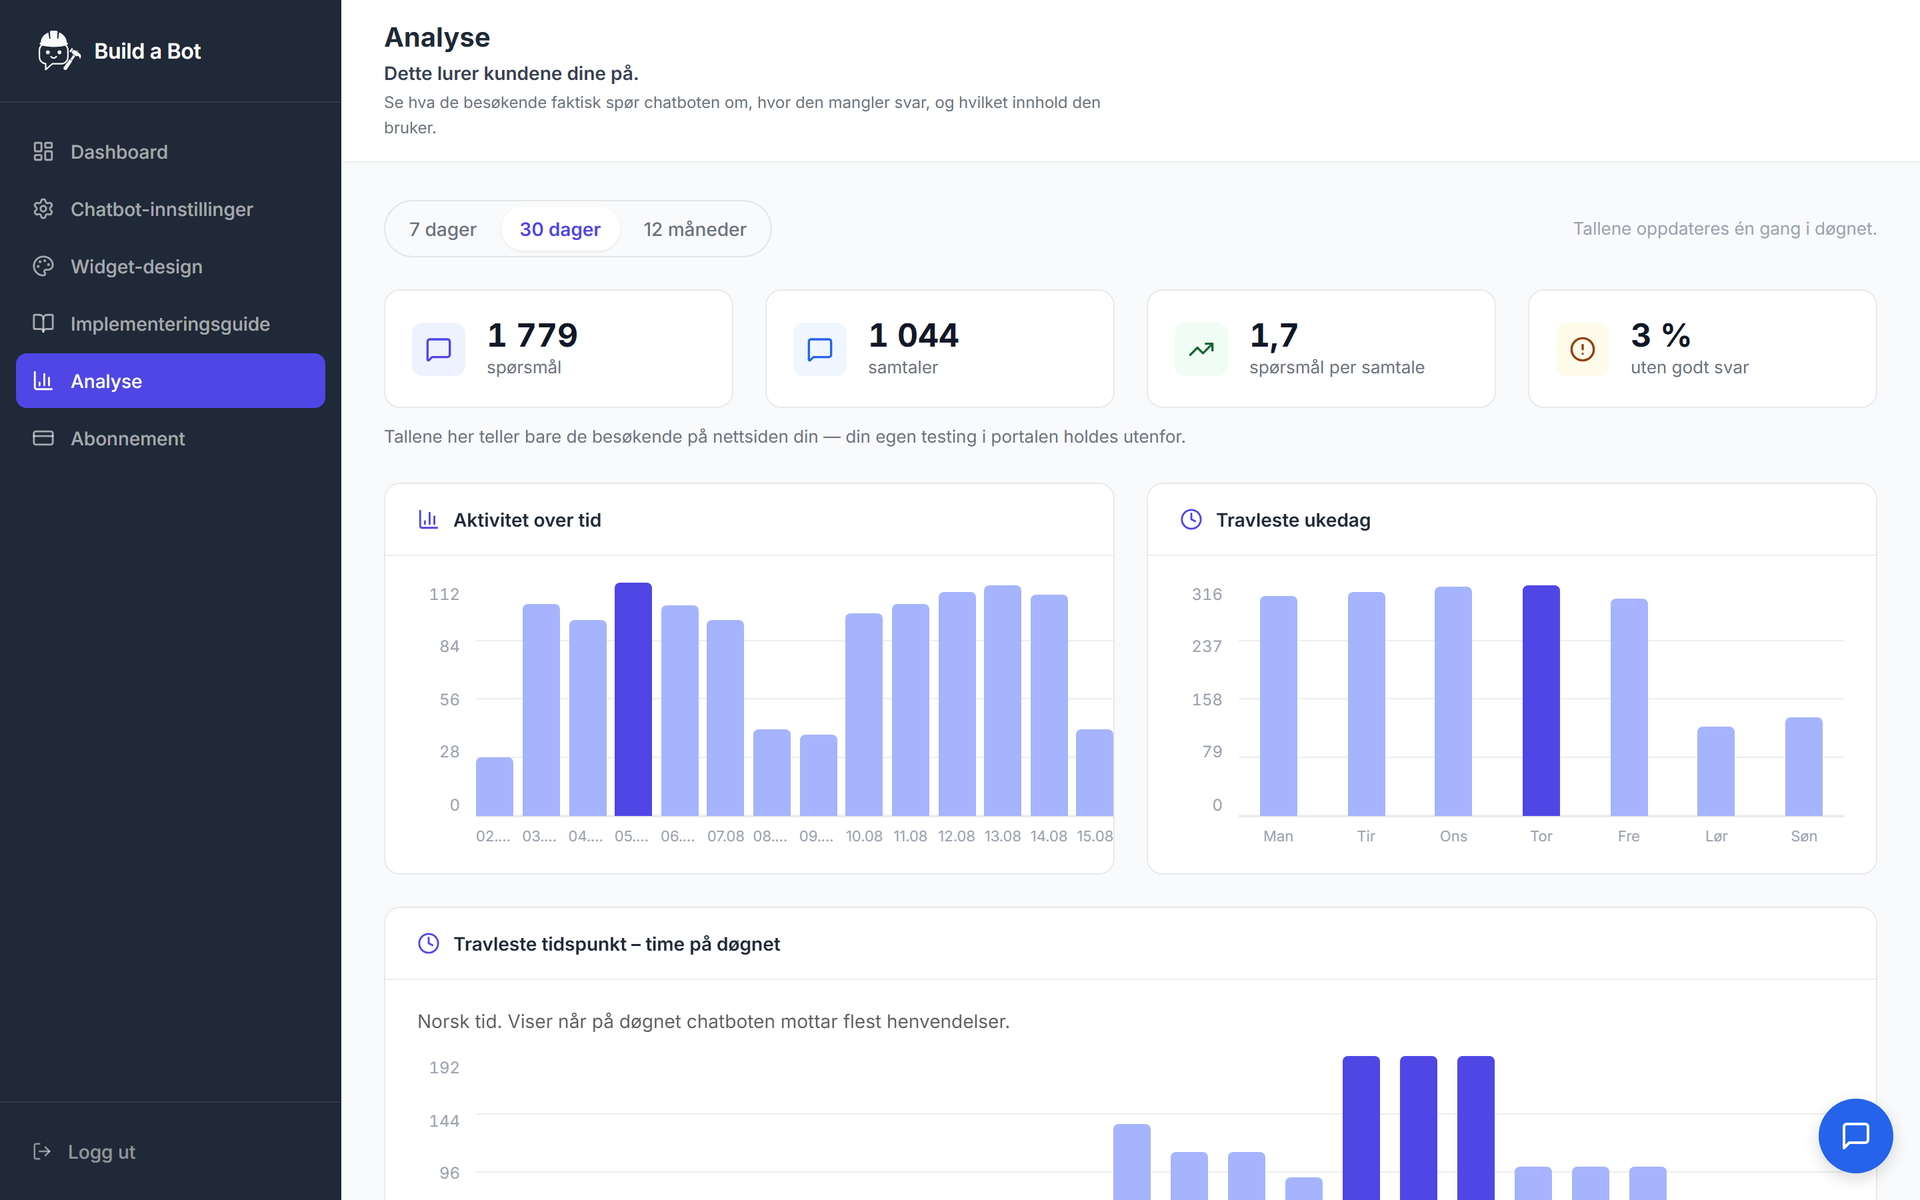
Task: Click the clock icon beside Travleste tidspunkt
Action: (x=428, y=944)
